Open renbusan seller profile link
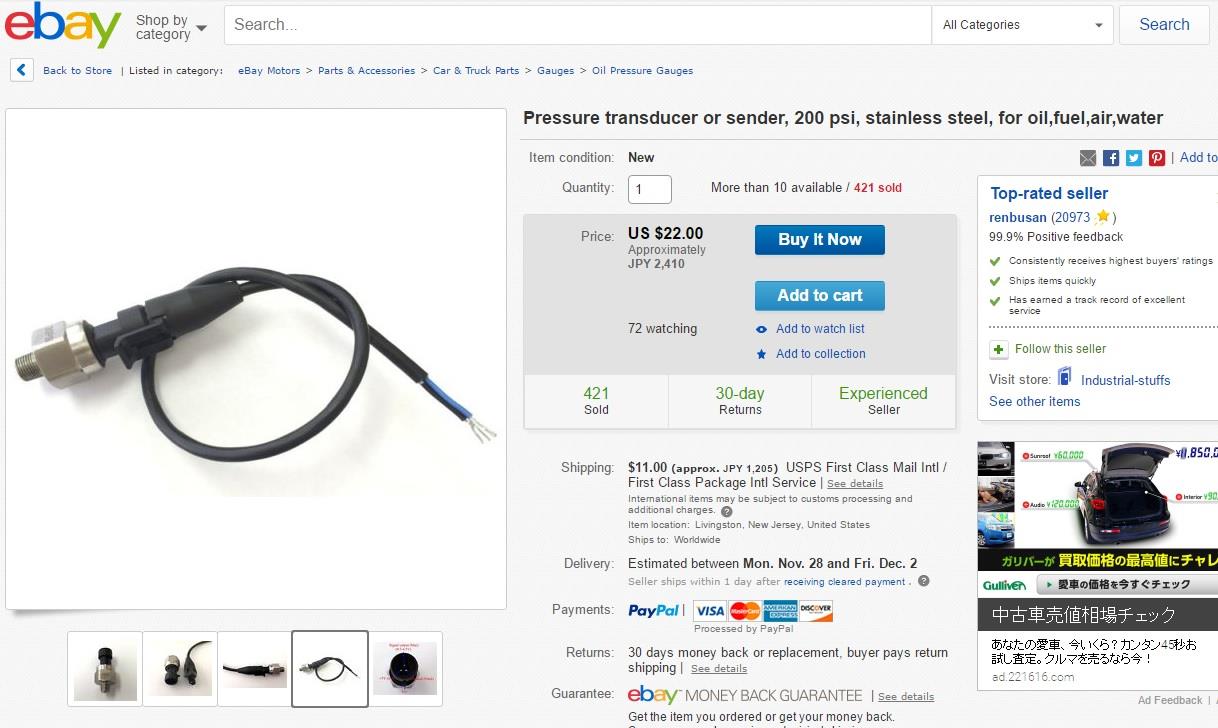The height and width of the screenshot is (728, 1218). pos(1018,217)
